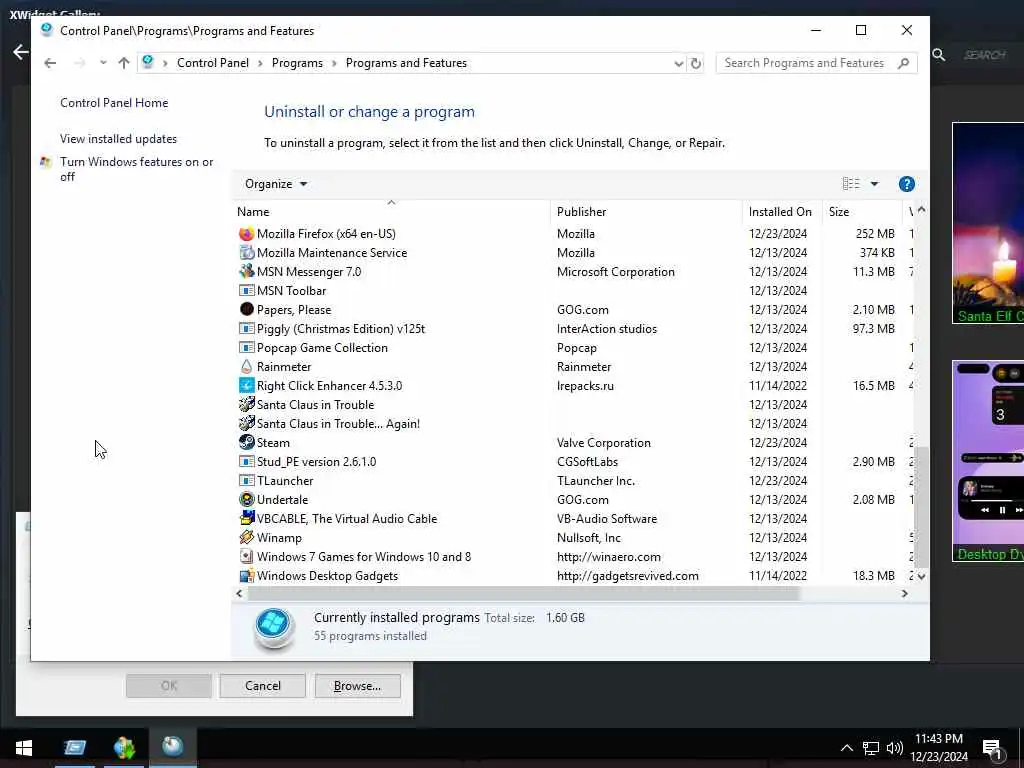Select the 252 MB size cell
1024x768 pixels.
pos(875,234)
